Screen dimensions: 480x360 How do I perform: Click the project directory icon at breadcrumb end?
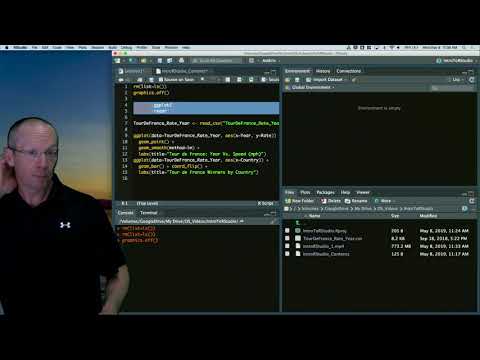tap(464, 209)
